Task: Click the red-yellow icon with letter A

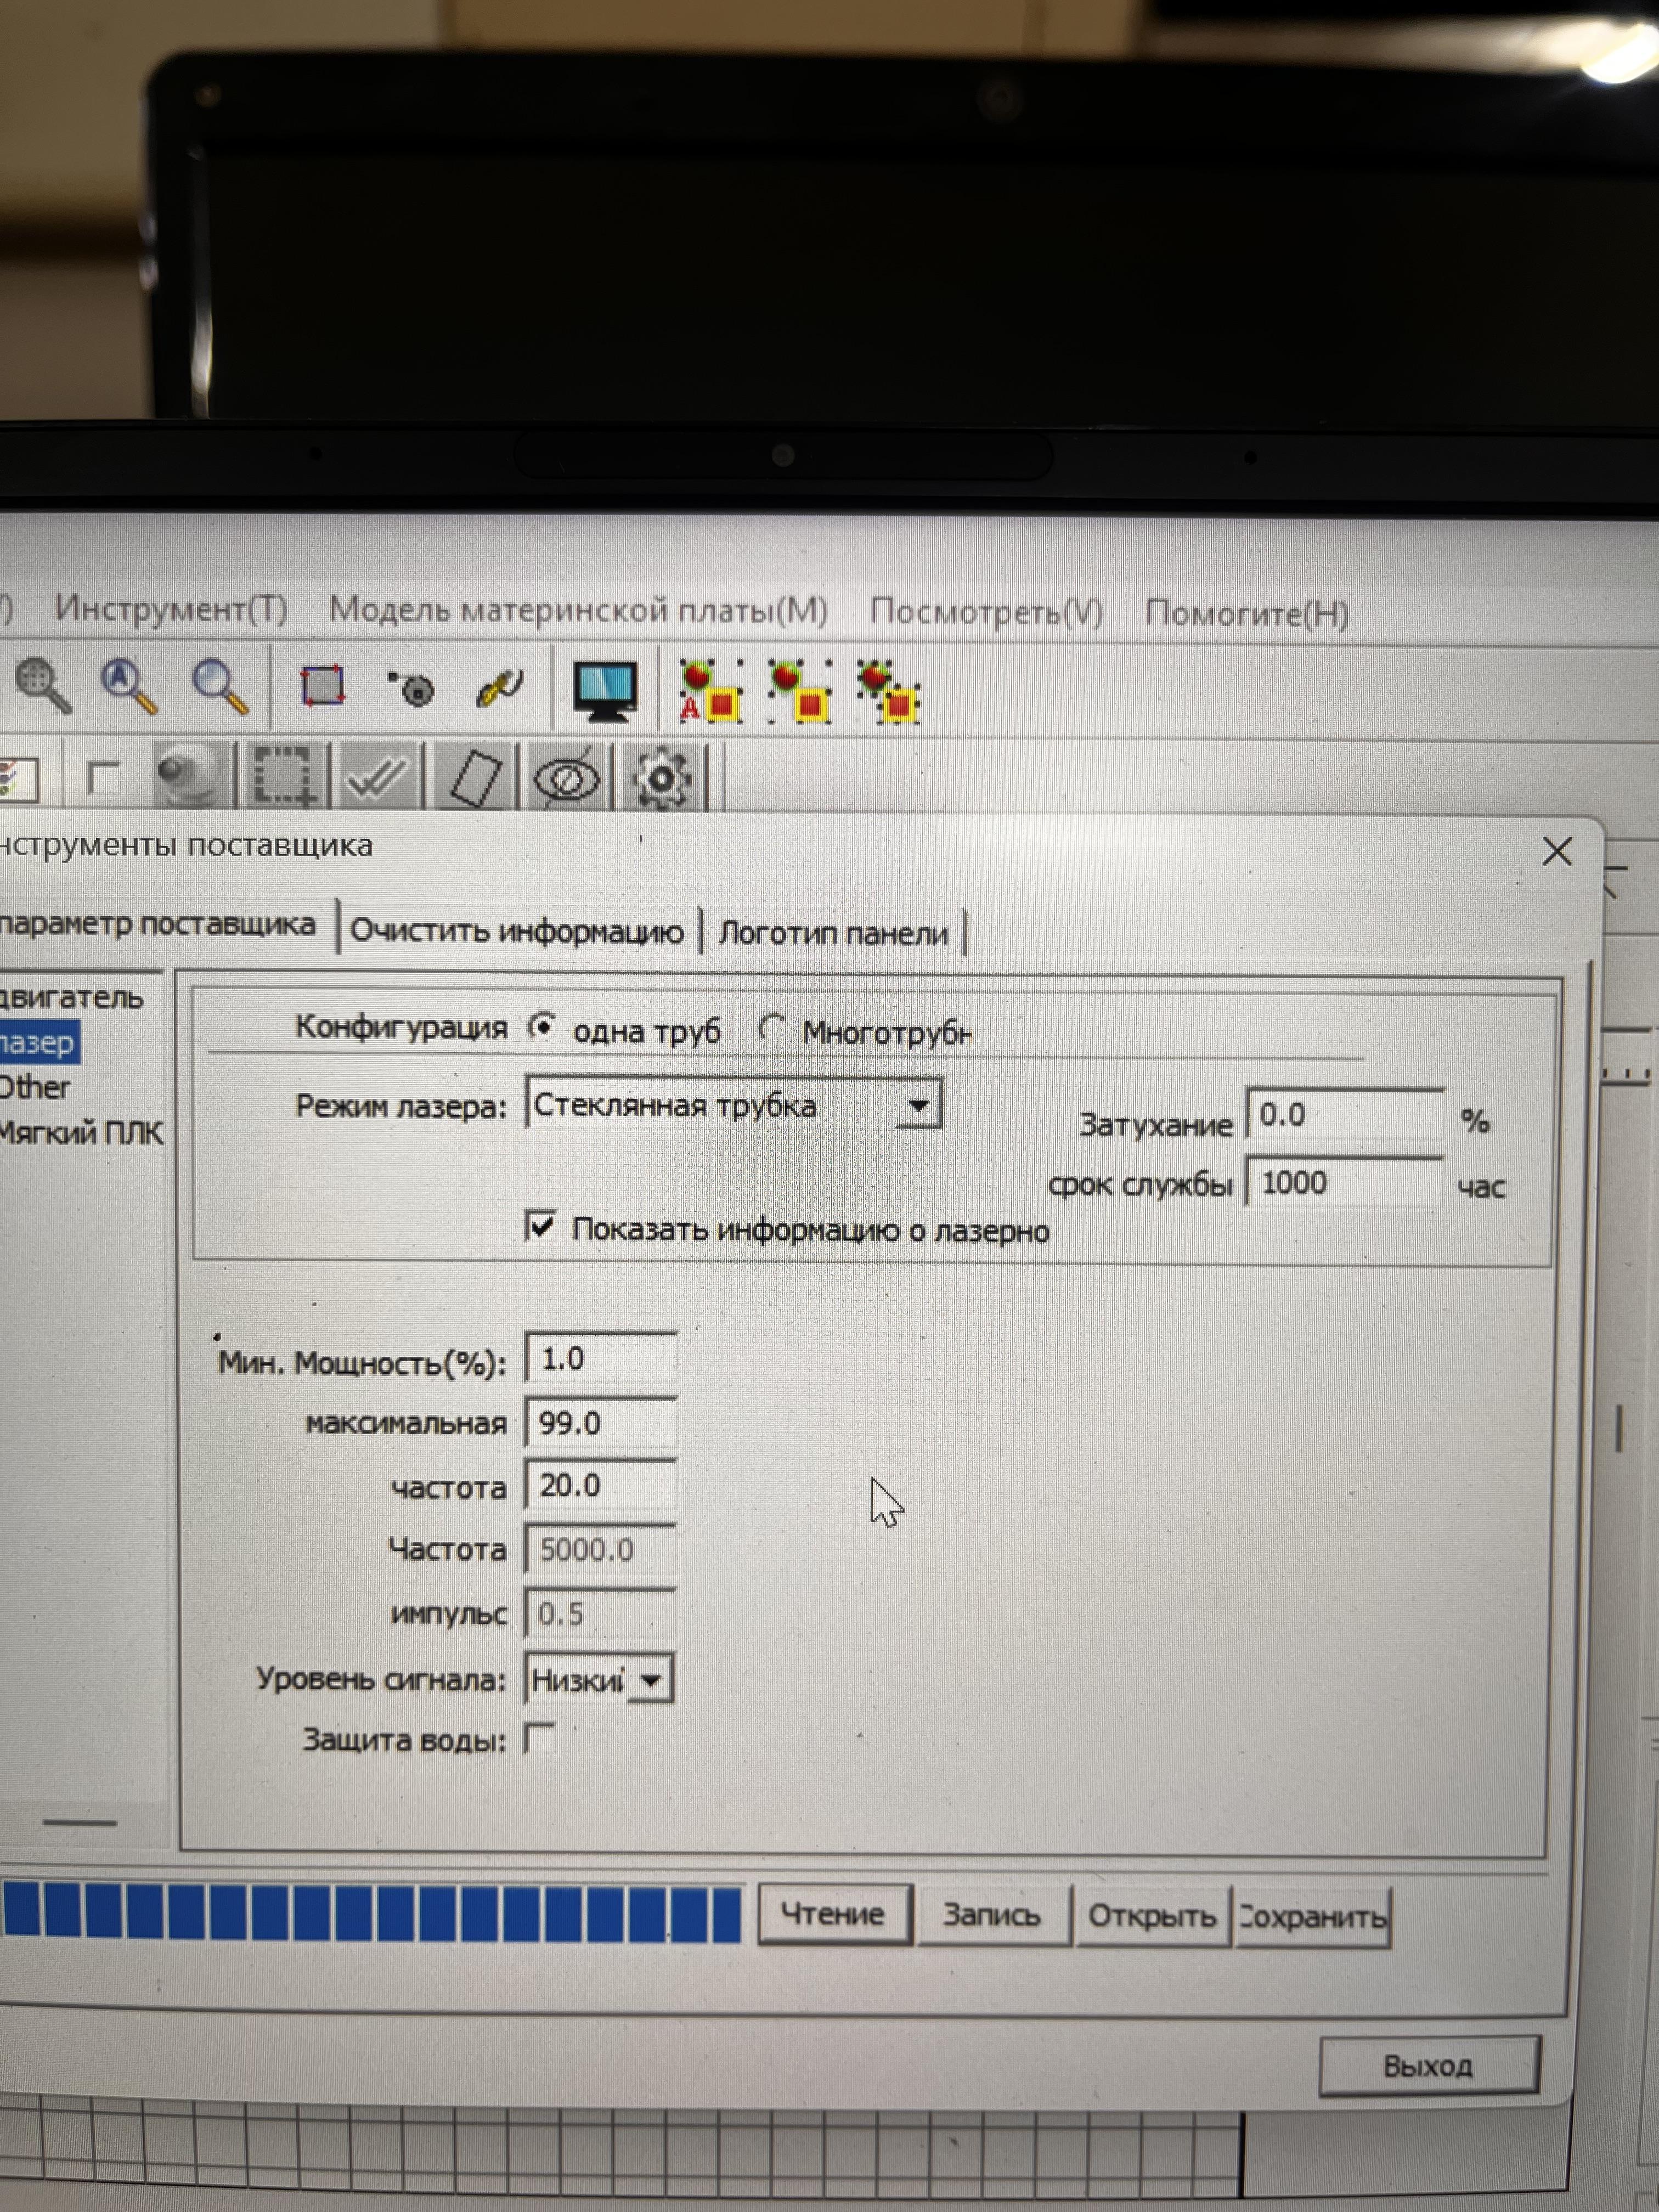Action: (710, 692)
